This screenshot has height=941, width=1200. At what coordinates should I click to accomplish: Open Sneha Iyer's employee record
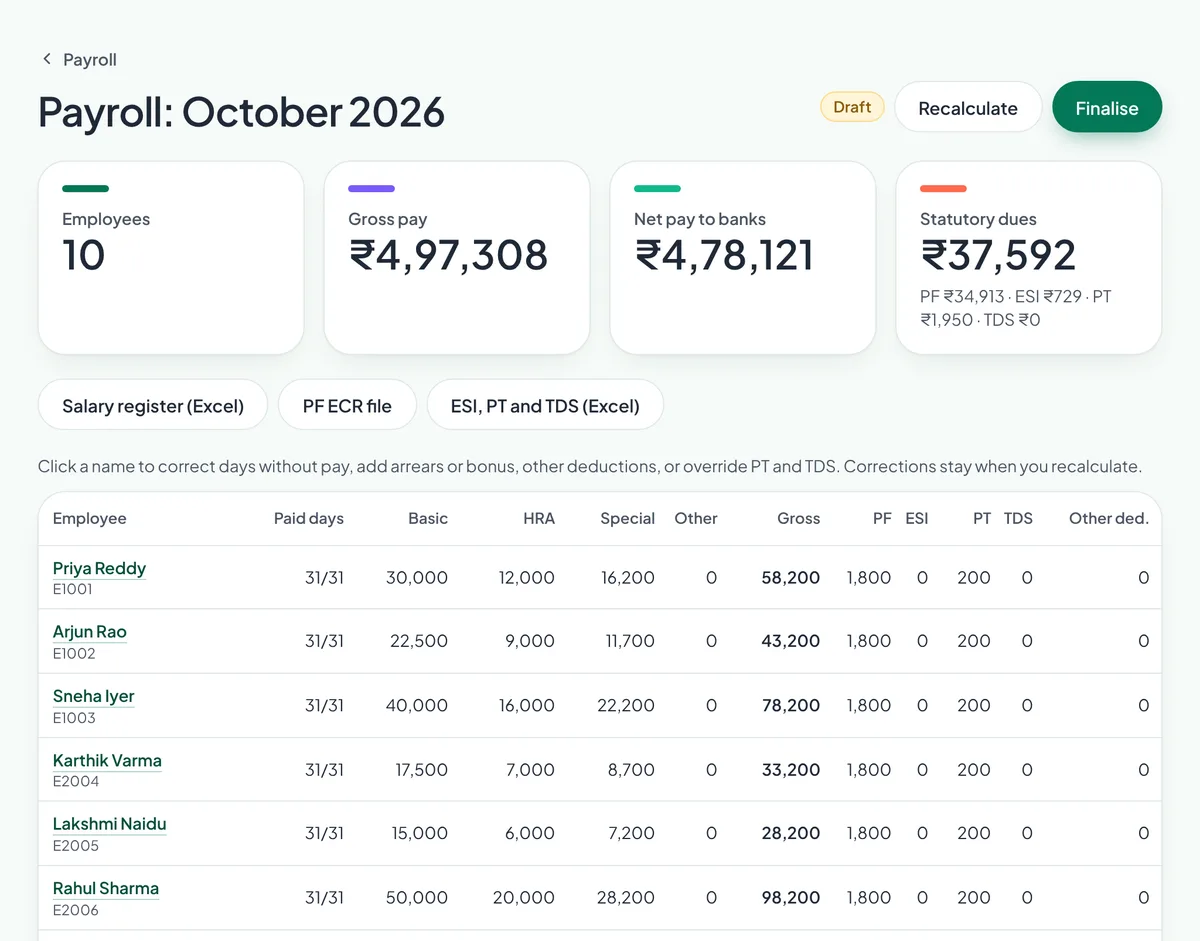(x=93, y=696)
